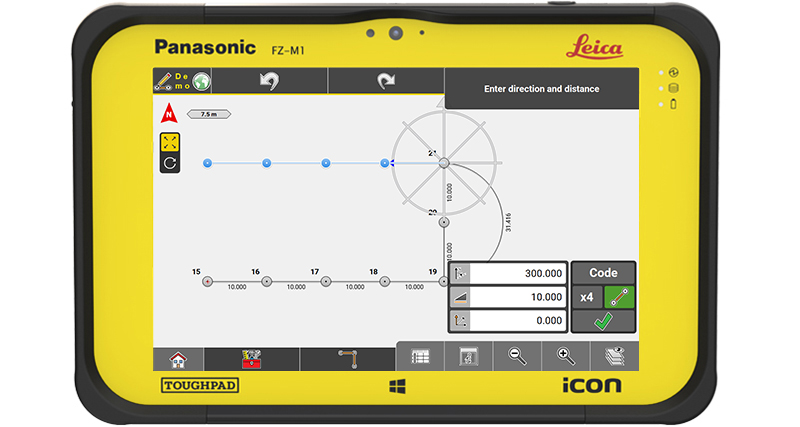Click the yellow zoom-extents button
The height and width of the screenshot is (427, 800).
[x=170, y=142]
